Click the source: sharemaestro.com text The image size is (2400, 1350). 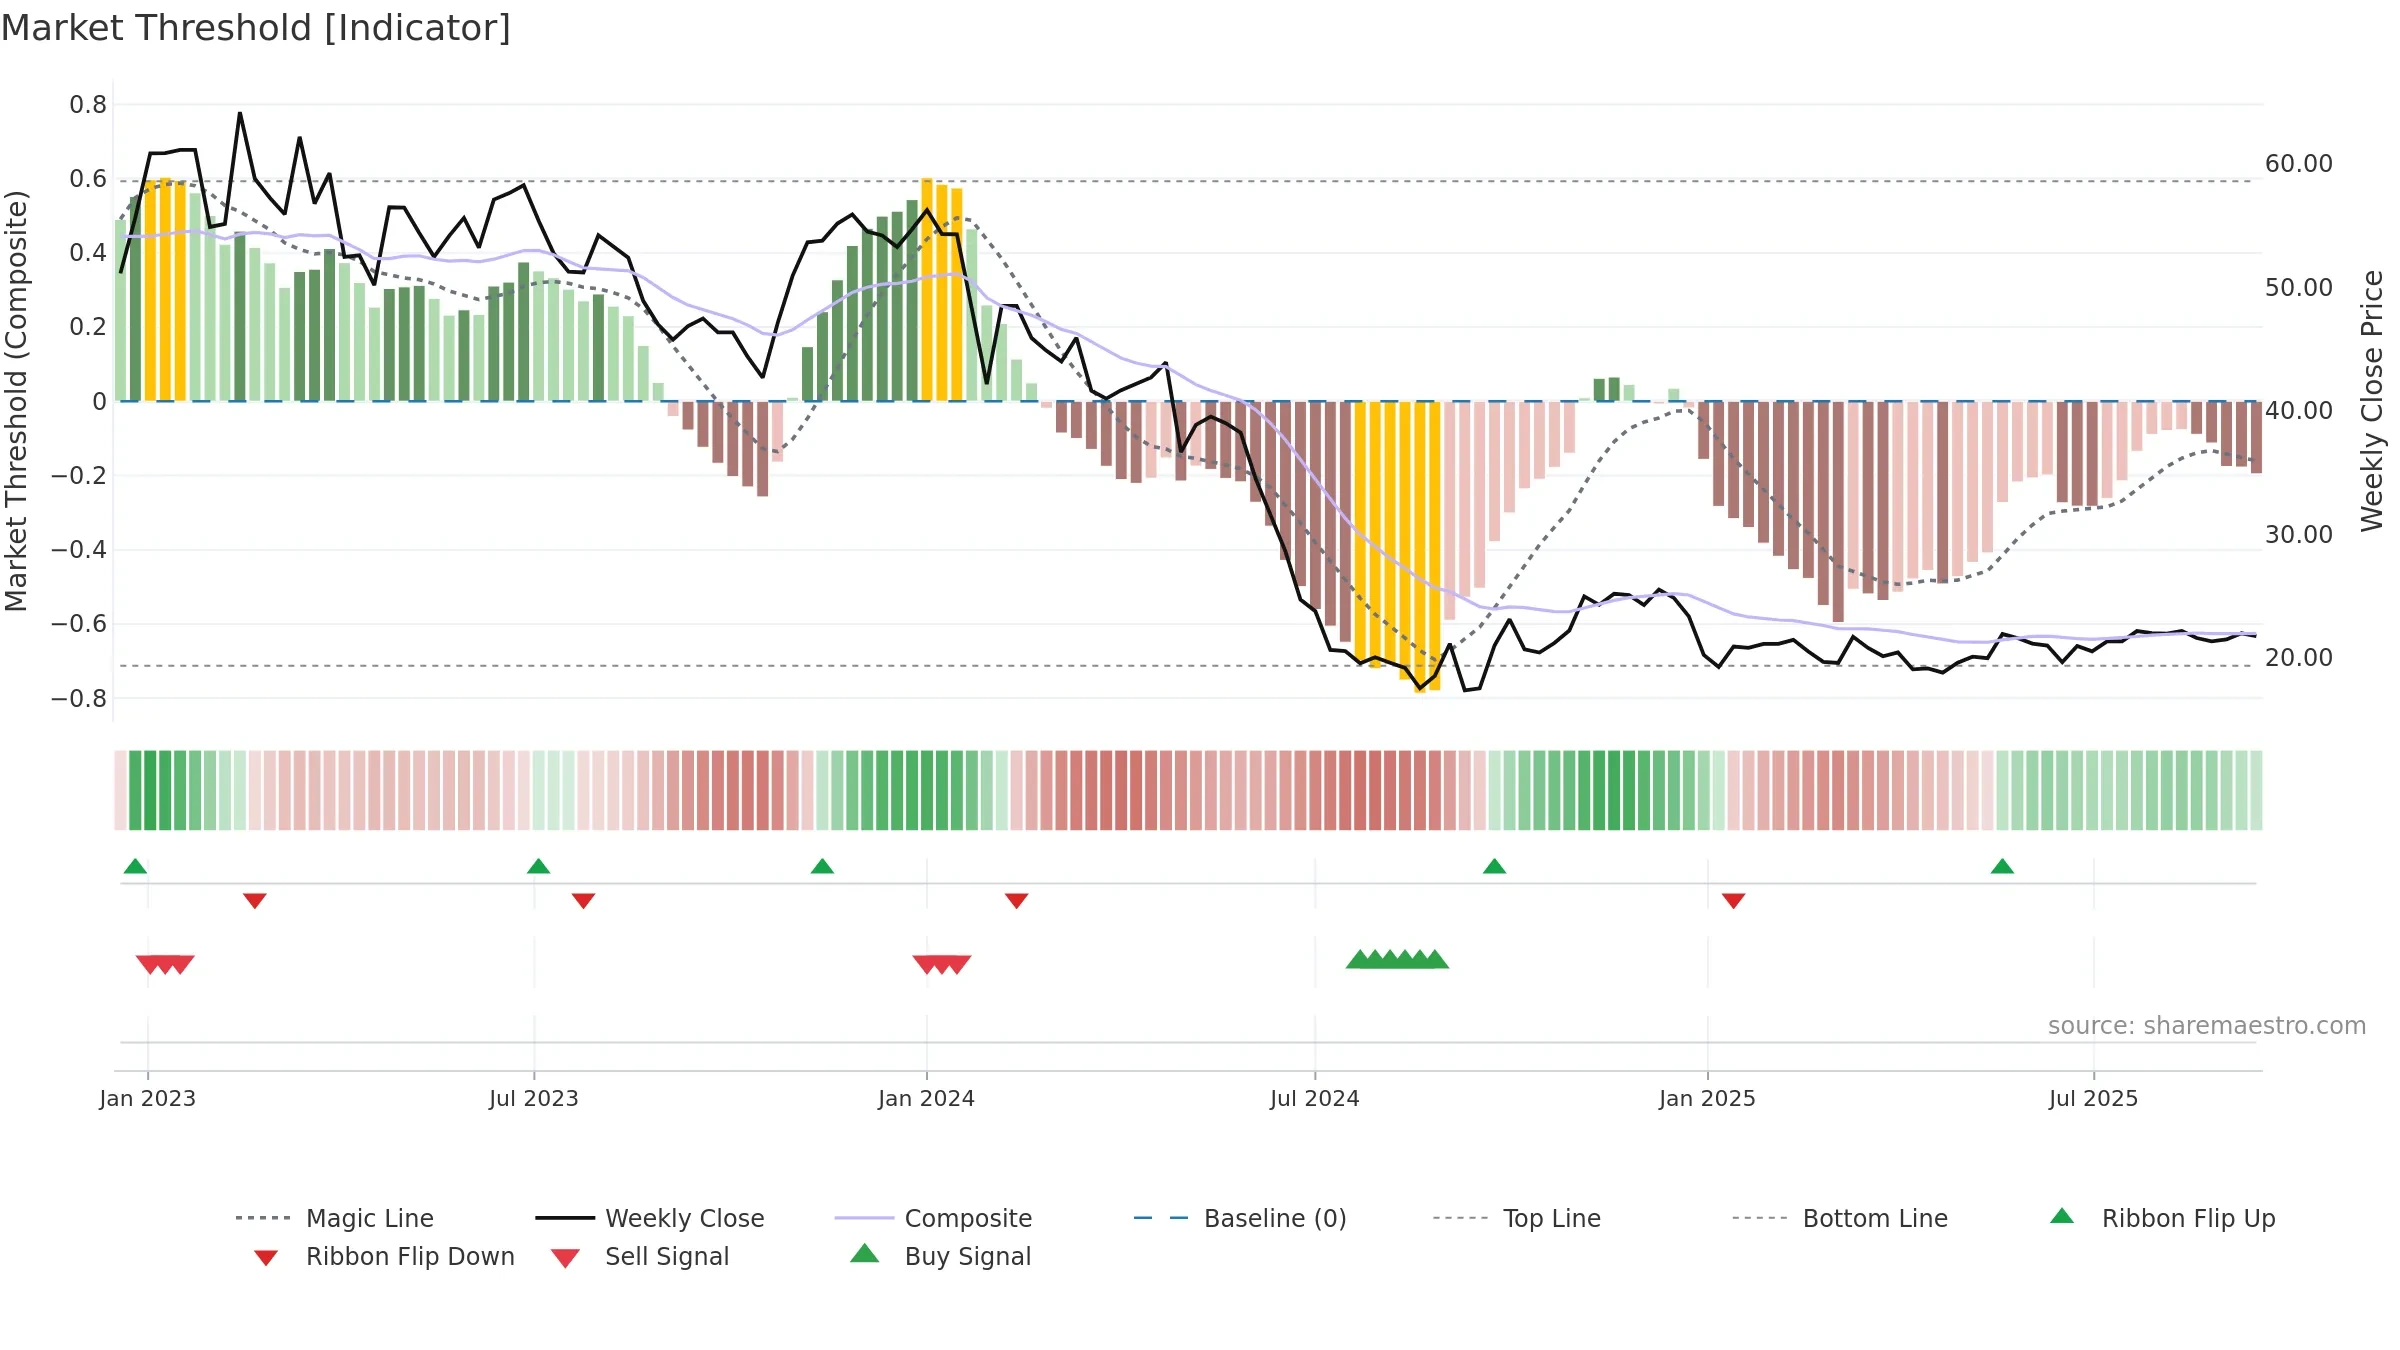[x=2207, y=1026]
